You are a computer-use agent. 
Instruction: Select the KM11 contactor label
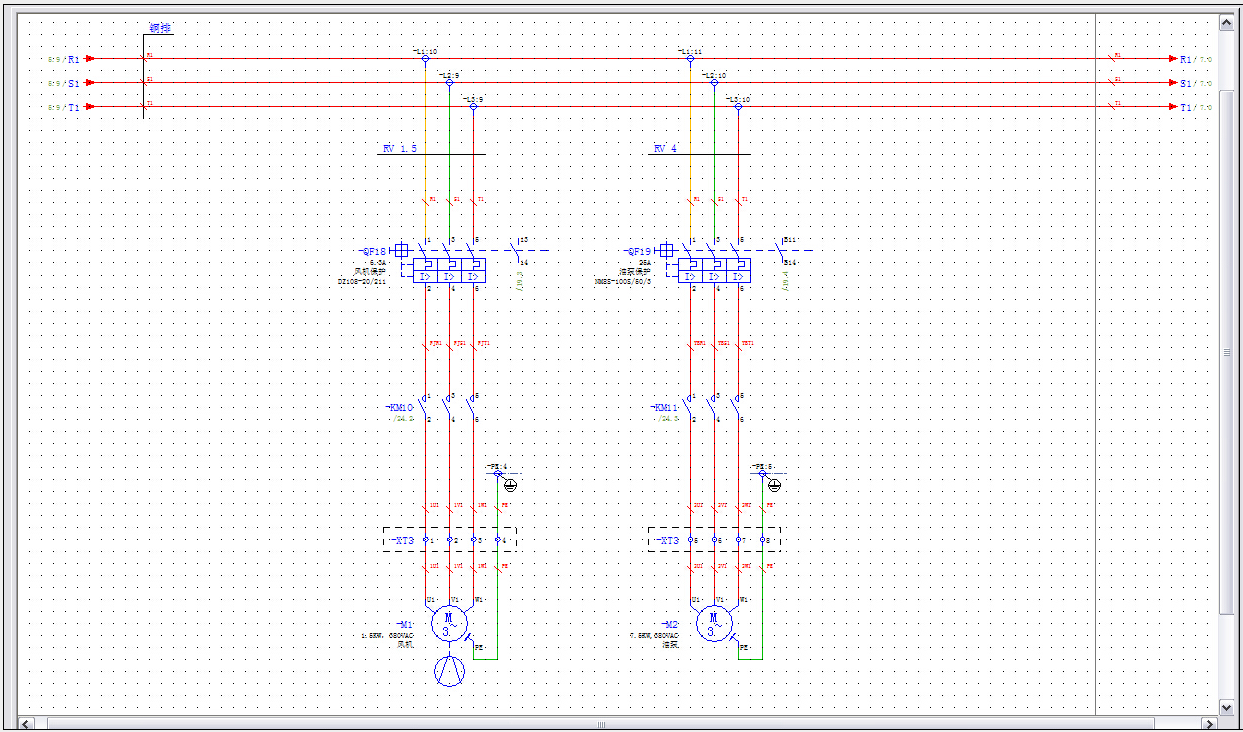point(665,408)
